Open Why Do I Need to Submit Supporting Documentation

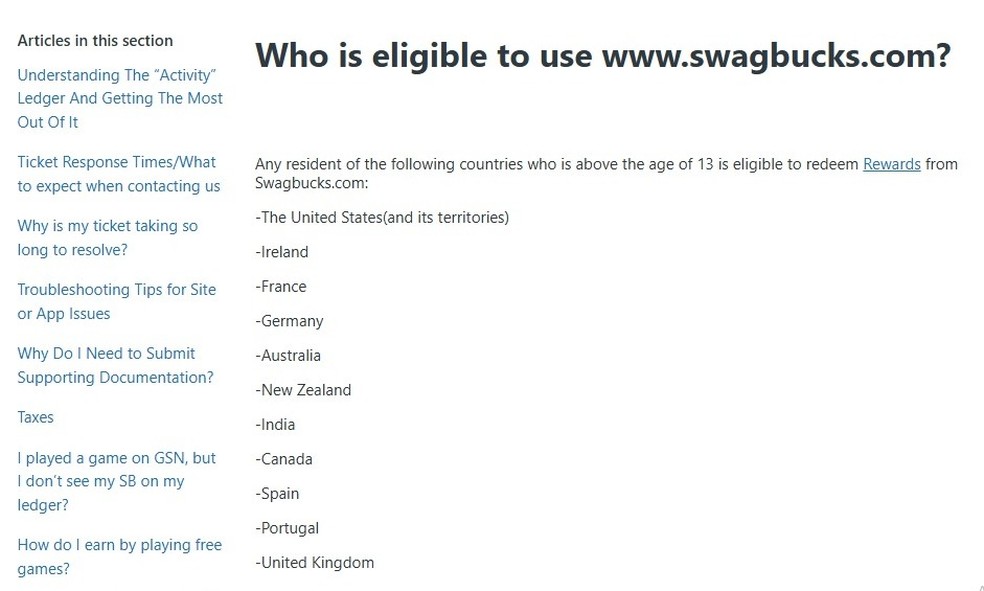(115, 366)
